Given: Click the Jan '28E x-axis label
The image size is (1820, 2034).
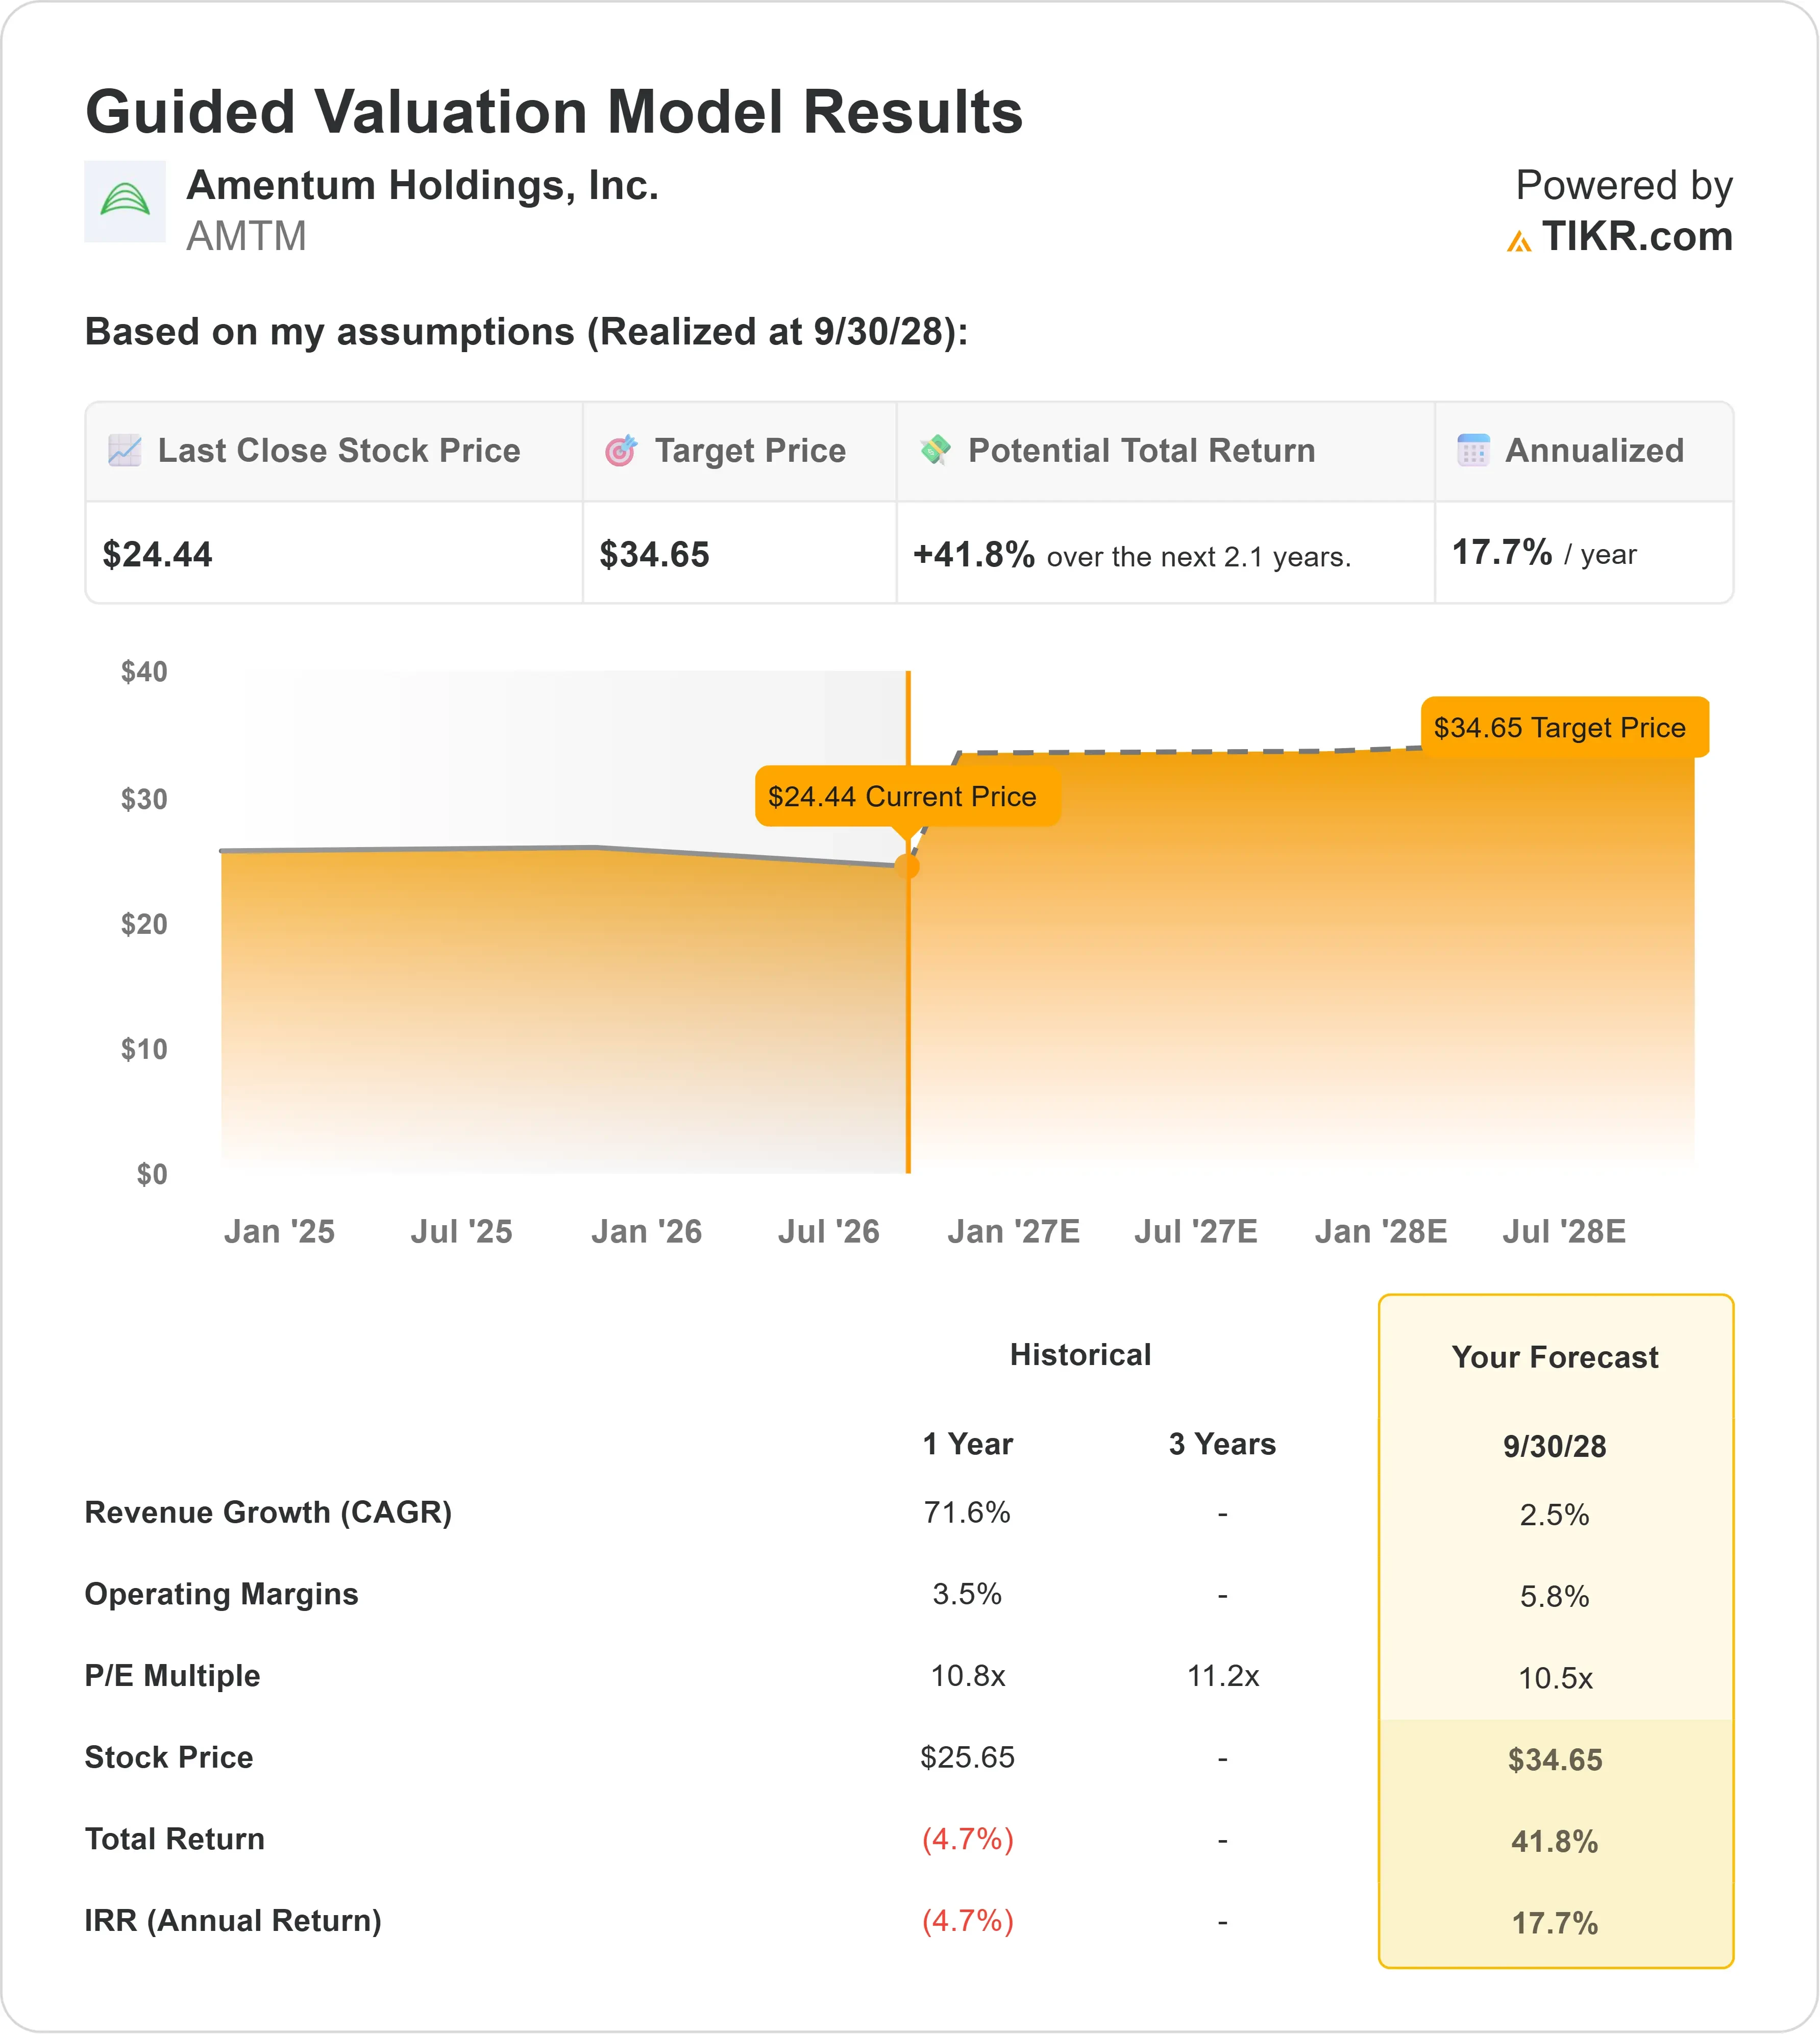Looking at the screenshot, I should 1380,1231.
